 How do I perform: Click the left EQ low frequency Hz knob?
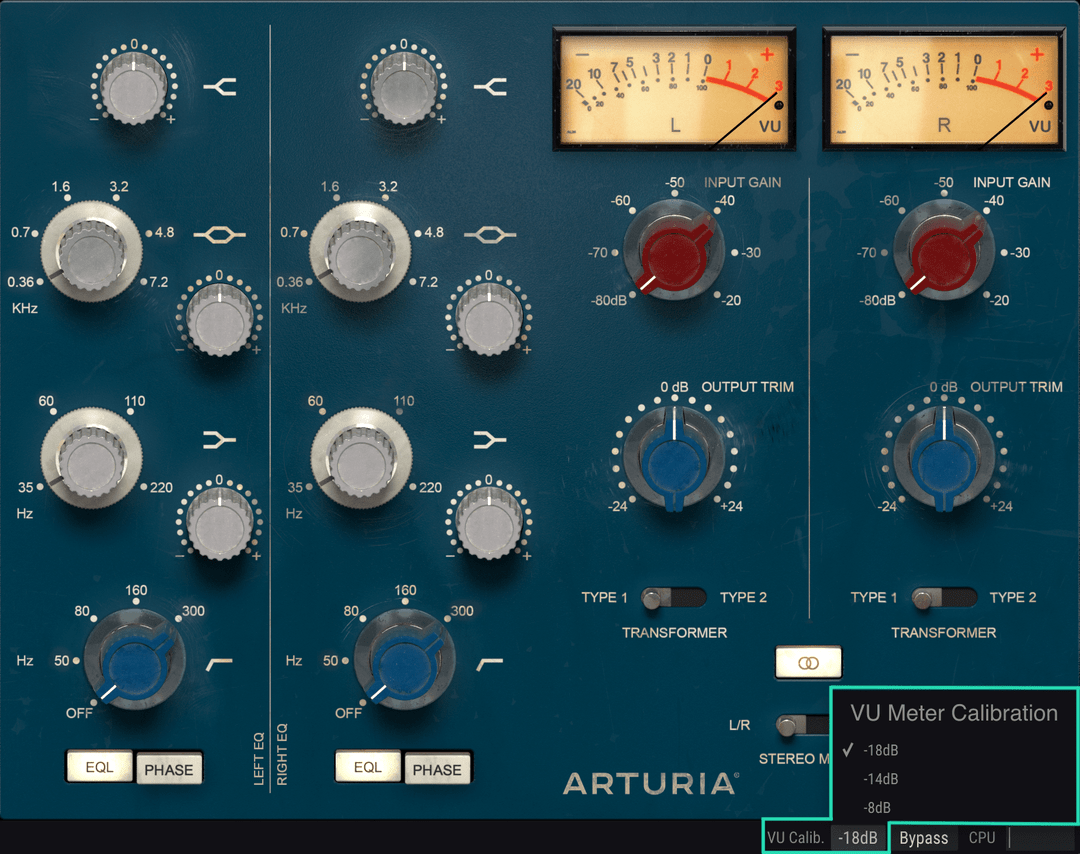(x=92, y=458)
